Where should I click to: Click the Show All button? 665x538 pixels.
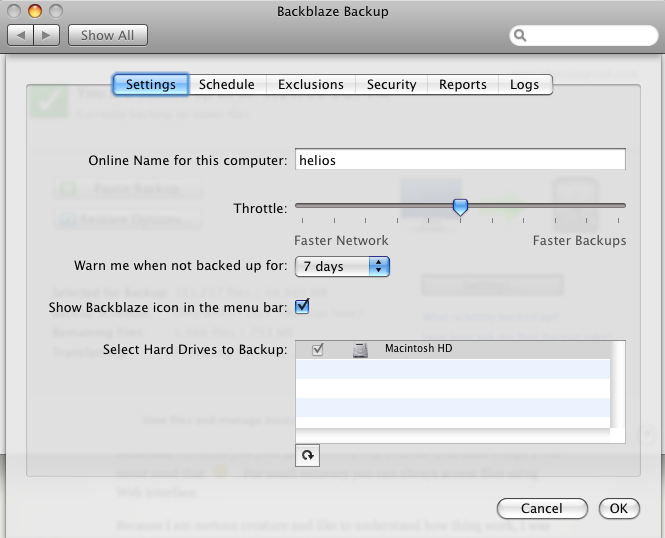108,35
